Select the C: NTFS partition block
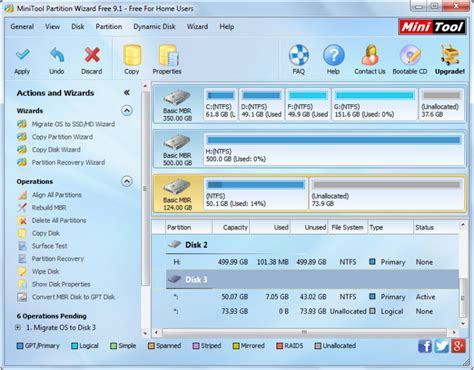Viewport: 474px width, 370px height. pos(221,104)
